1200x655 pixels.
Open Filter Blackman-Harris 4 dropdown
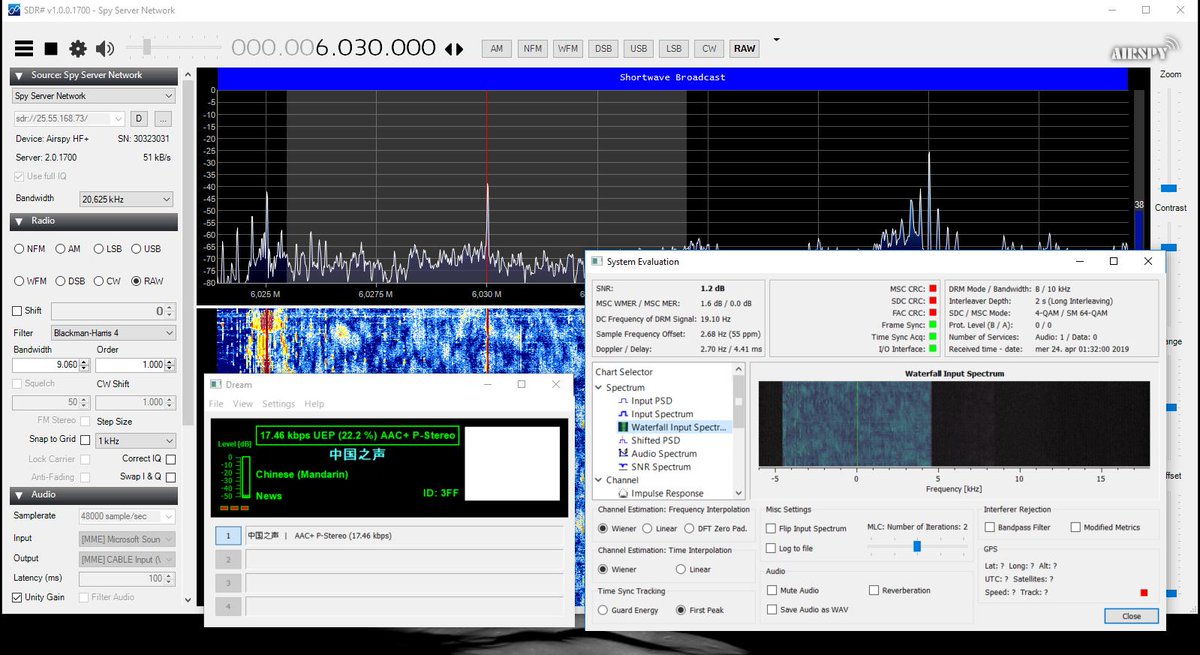(113, 333)
